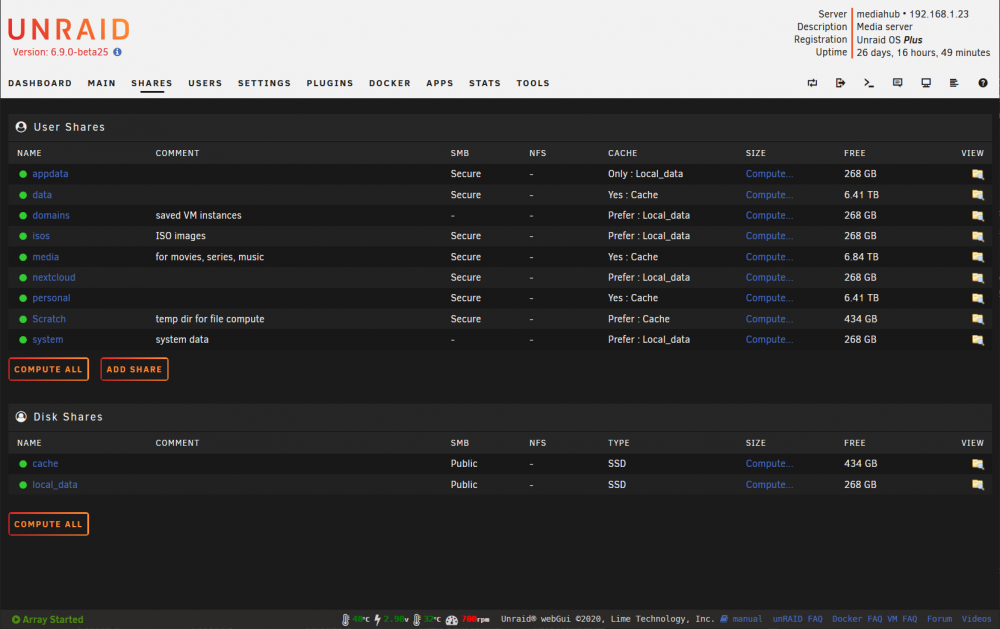Open the Docker FAQ footer link
Viewport: 1000px width, 629px height.
tap(857, 619)
